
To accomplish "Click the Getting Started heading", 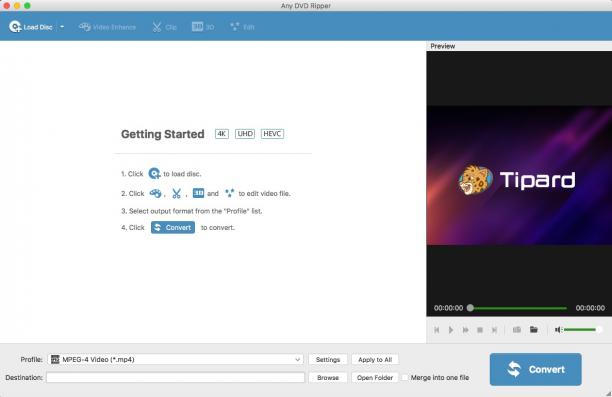I will (163, 134).
